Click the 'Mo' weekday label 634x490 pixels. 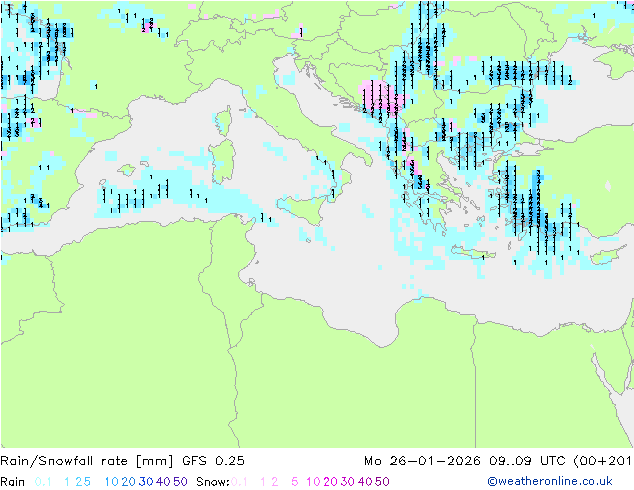(372, 461)
